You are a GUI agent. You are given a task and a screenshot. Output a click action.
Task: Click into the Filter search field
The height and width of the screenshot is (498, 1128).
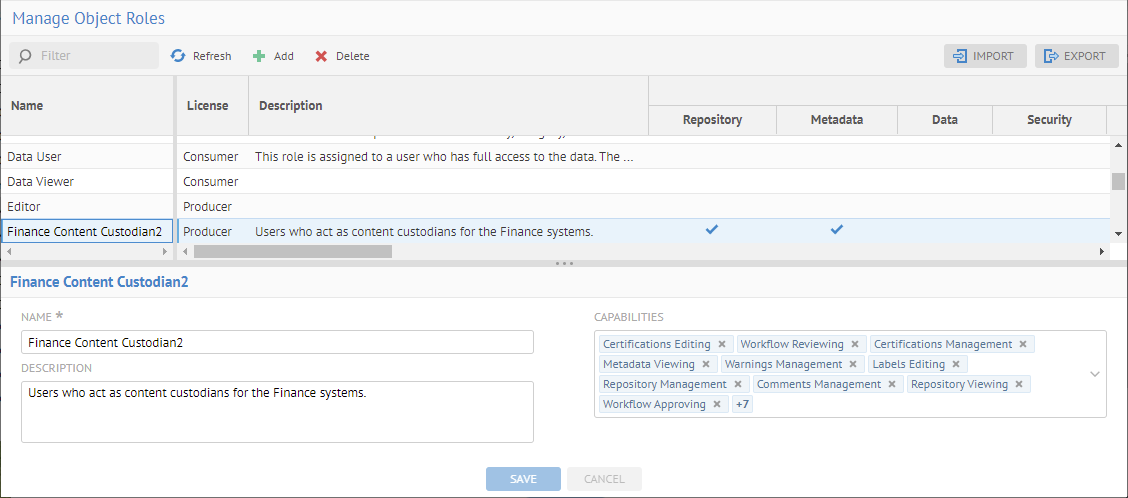pyautogui.click(x=95, y=56)
